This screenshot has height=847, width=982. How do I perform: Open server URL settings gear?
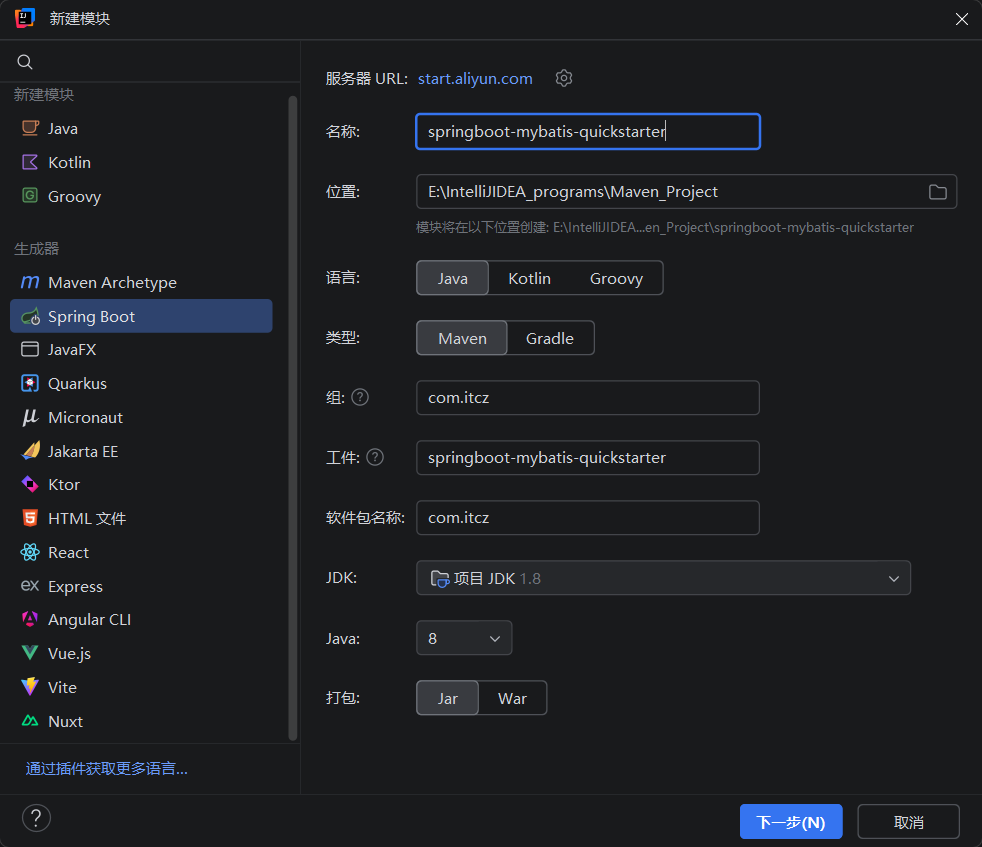pyautogui.click(x=564, y=78)
